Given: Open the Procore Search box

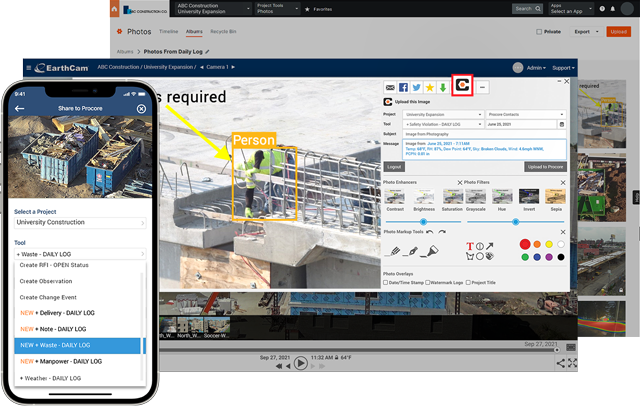Looking at the screenshot, I should 527,9.
